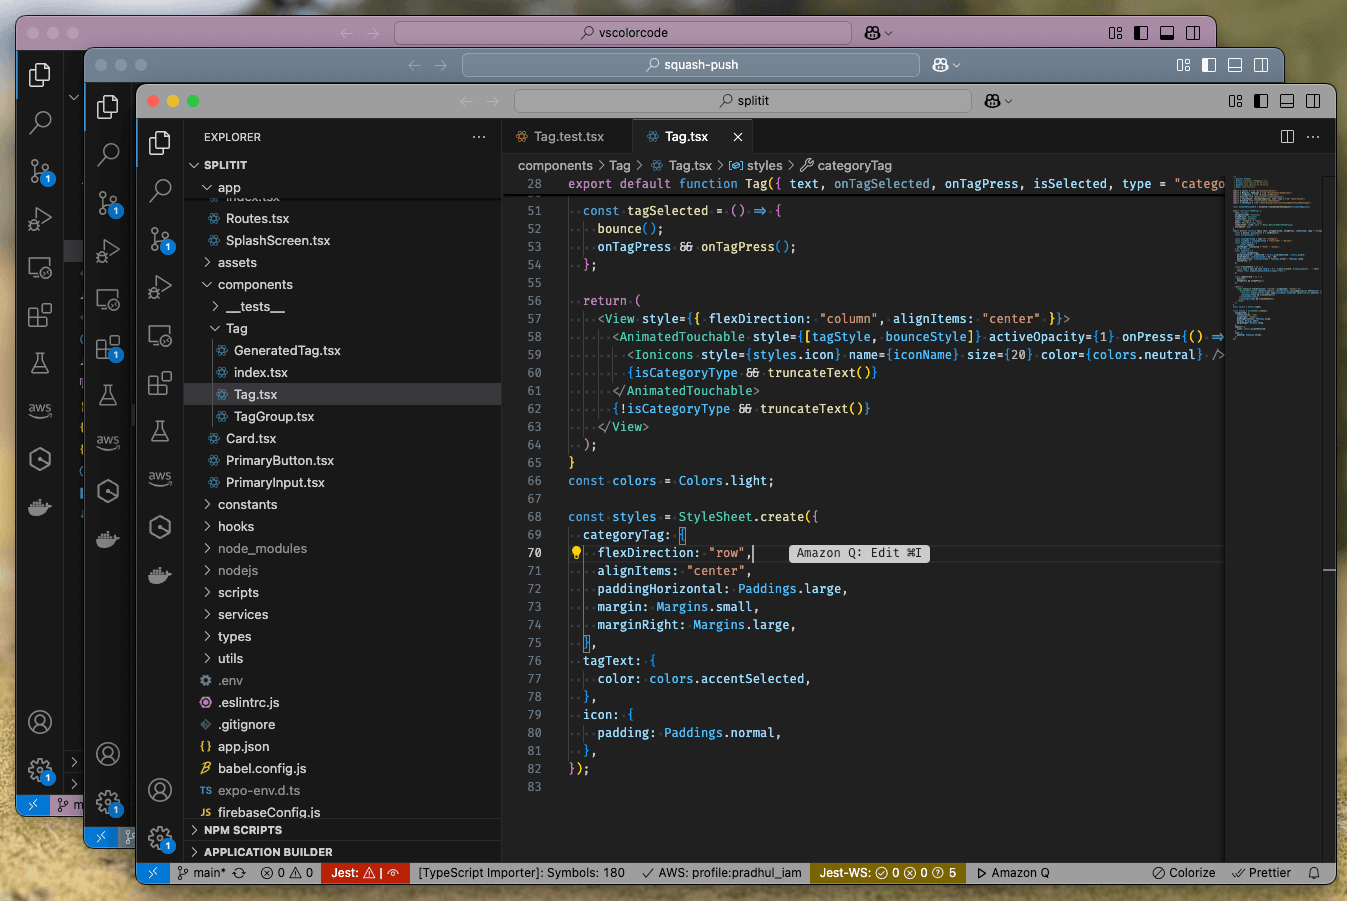
Task: Run Colorize from the status bar
Action: (x=1184, y=872)
